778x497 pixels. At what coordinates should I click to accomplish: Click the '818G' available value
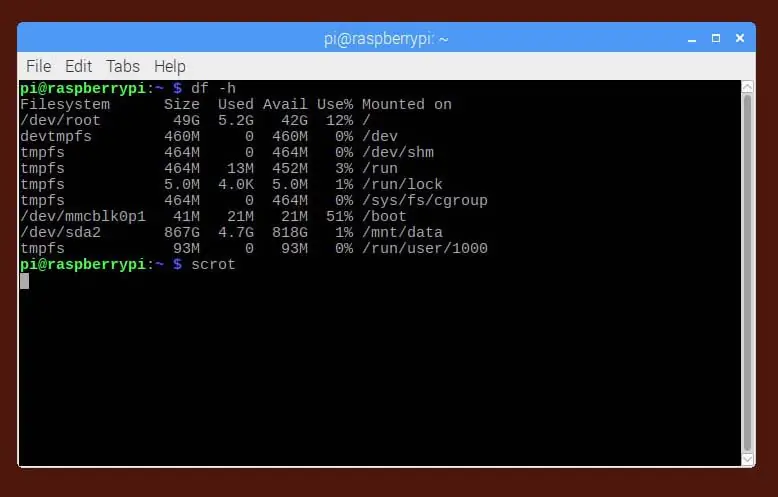click(x=290, y=233)
